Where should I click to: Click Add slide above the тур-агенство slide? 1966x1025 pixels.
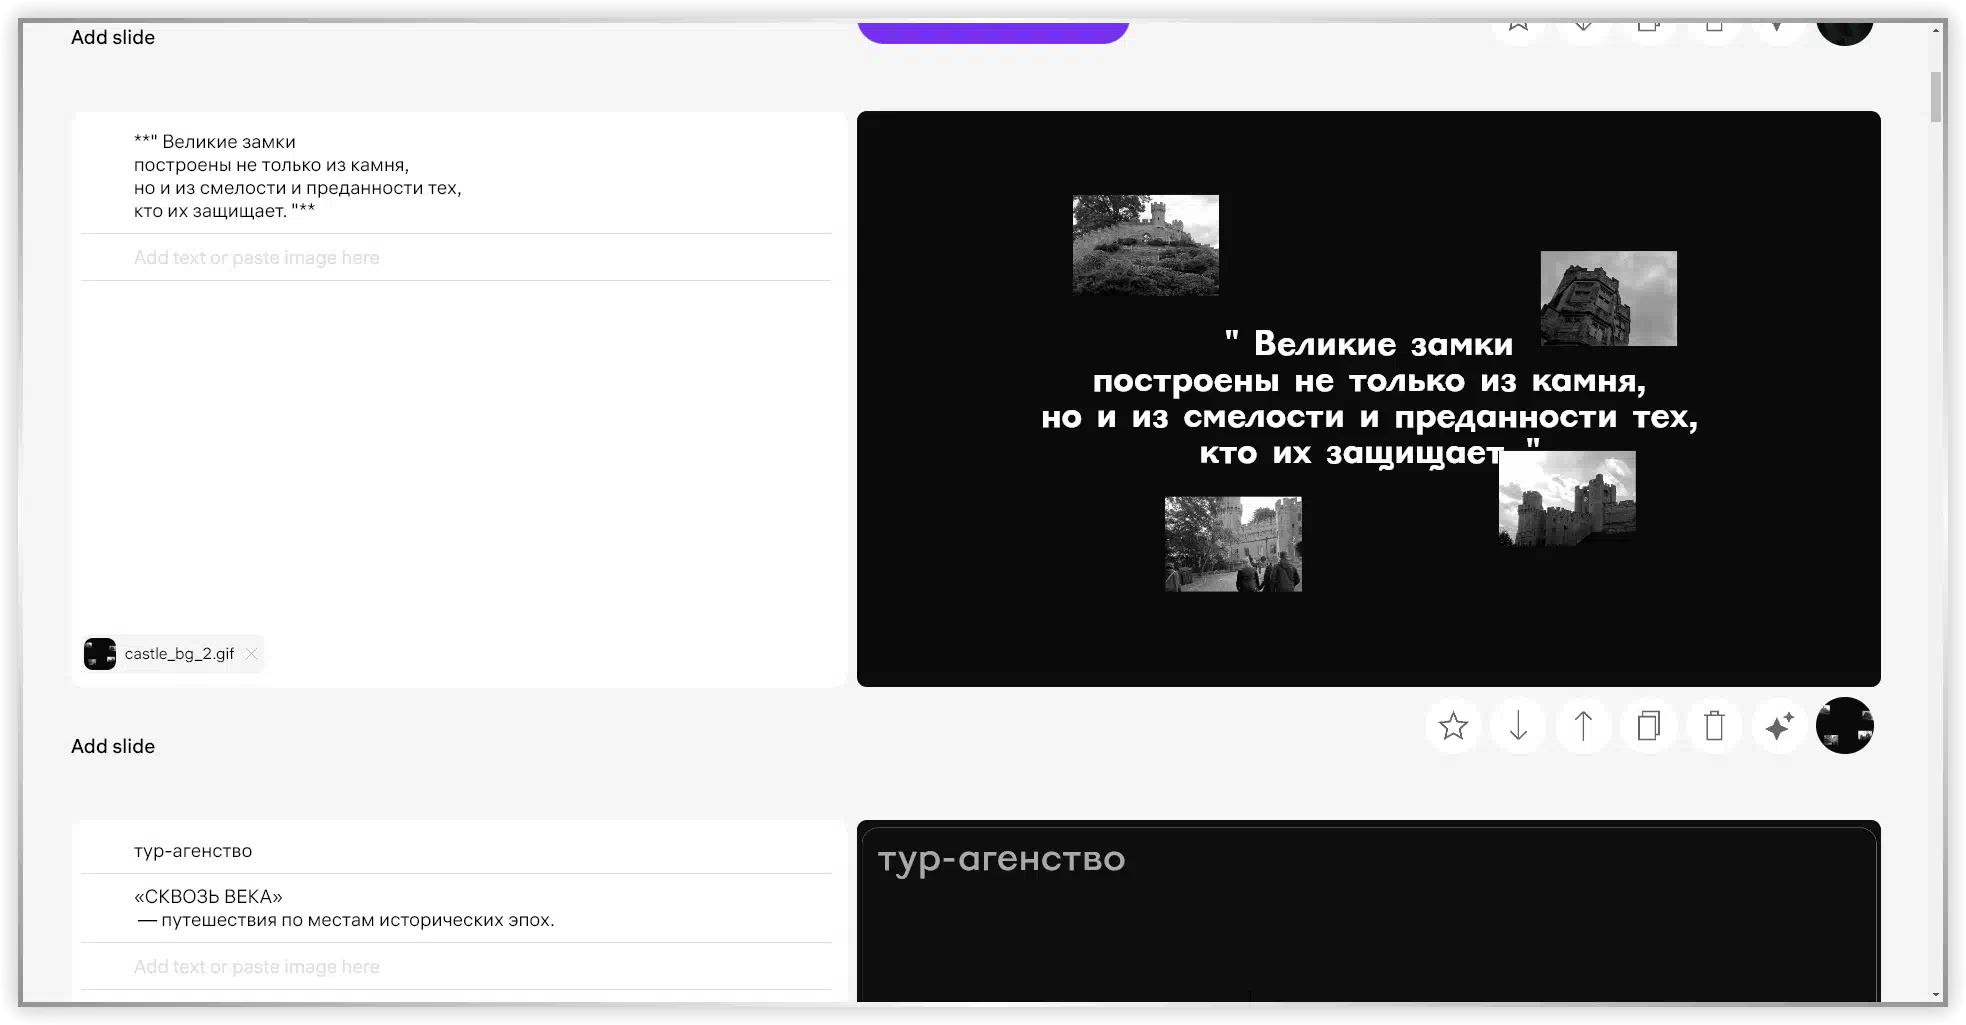113,746
